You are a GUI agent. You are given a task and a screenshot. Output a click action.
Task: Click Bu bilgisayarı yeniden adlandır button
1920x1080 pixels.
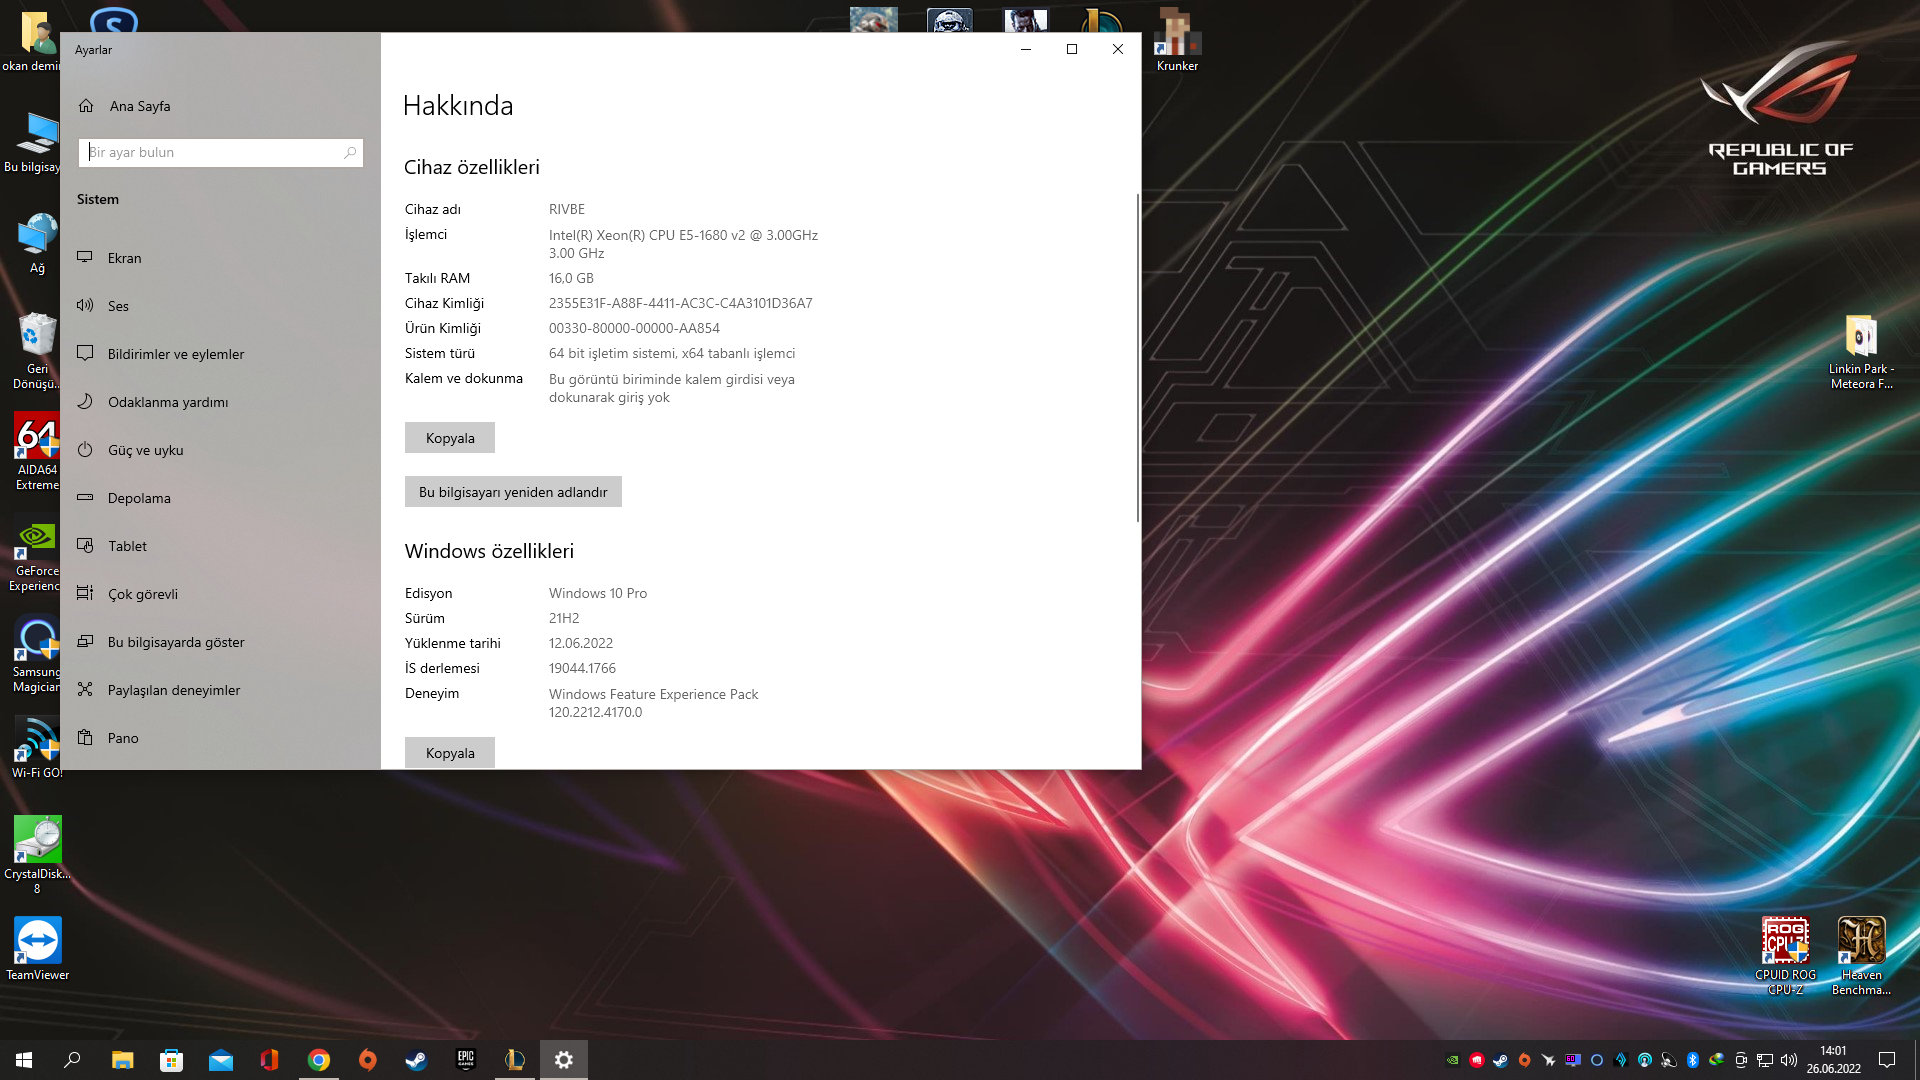click(513, 492)
